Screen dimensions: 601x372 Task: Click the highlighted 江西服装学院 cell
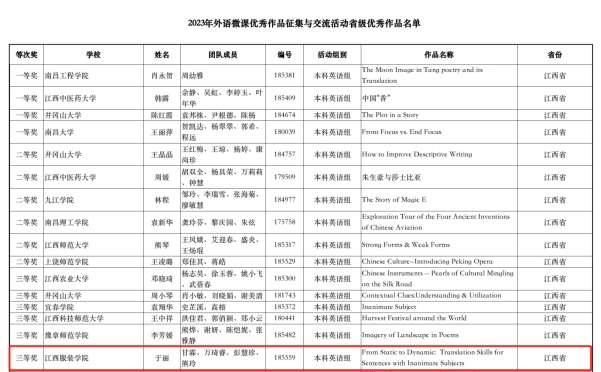pyautogui.click(x=93, y=358)
